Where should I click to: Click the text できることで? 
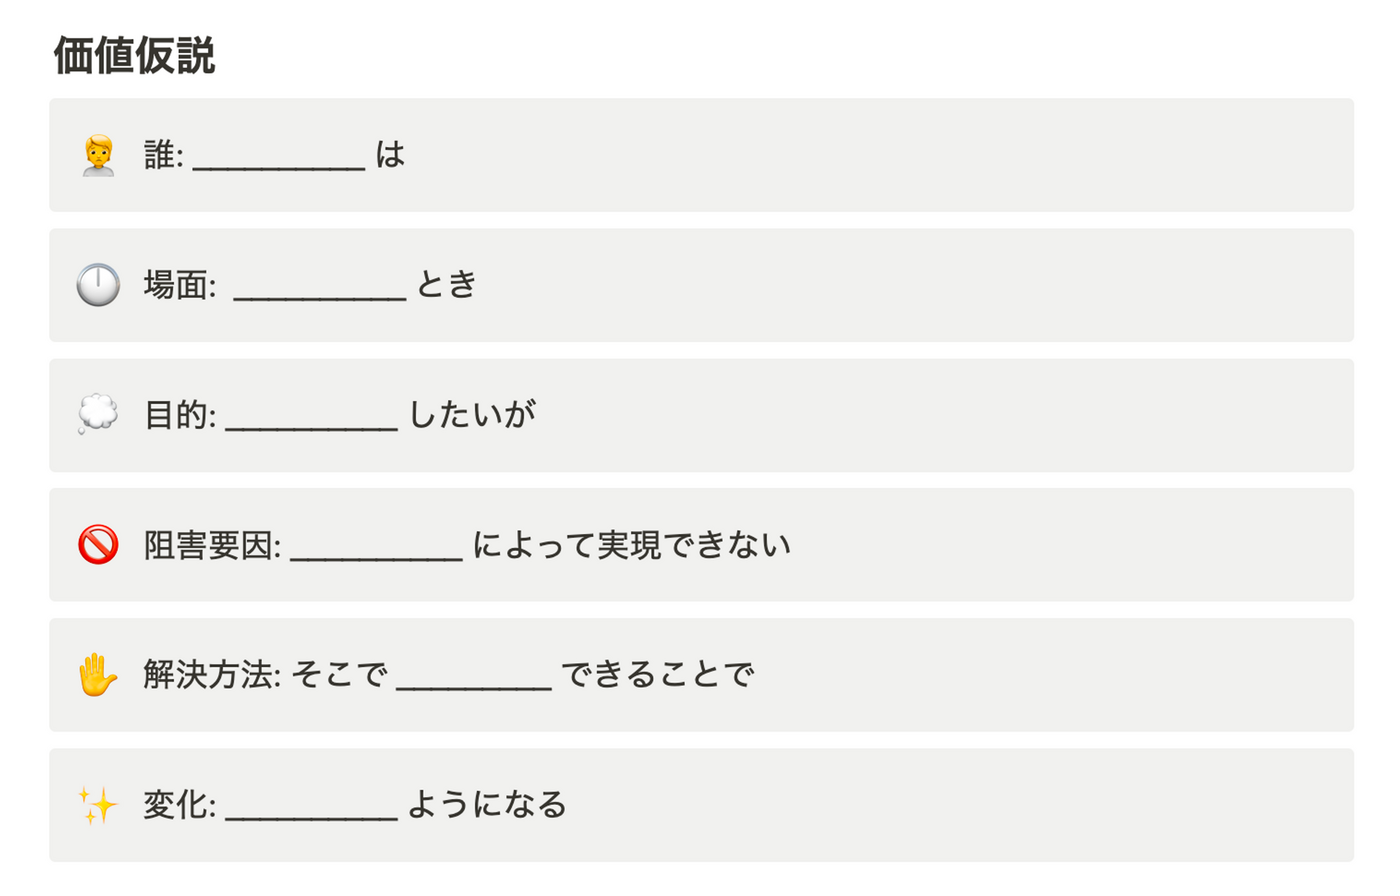pyautogui.click(x=657, y=675)
